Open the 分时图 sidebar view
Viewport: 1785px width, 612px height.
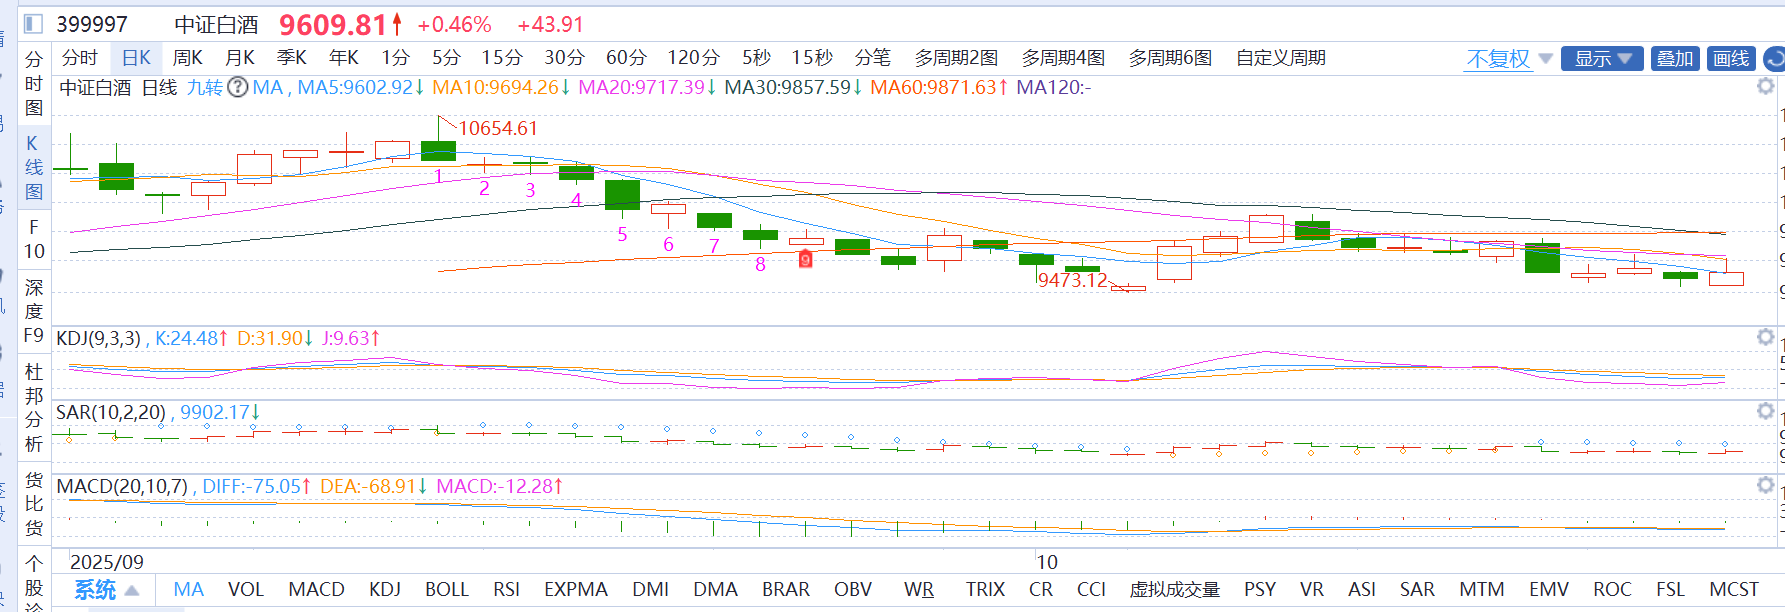click(x=34, y=83)
